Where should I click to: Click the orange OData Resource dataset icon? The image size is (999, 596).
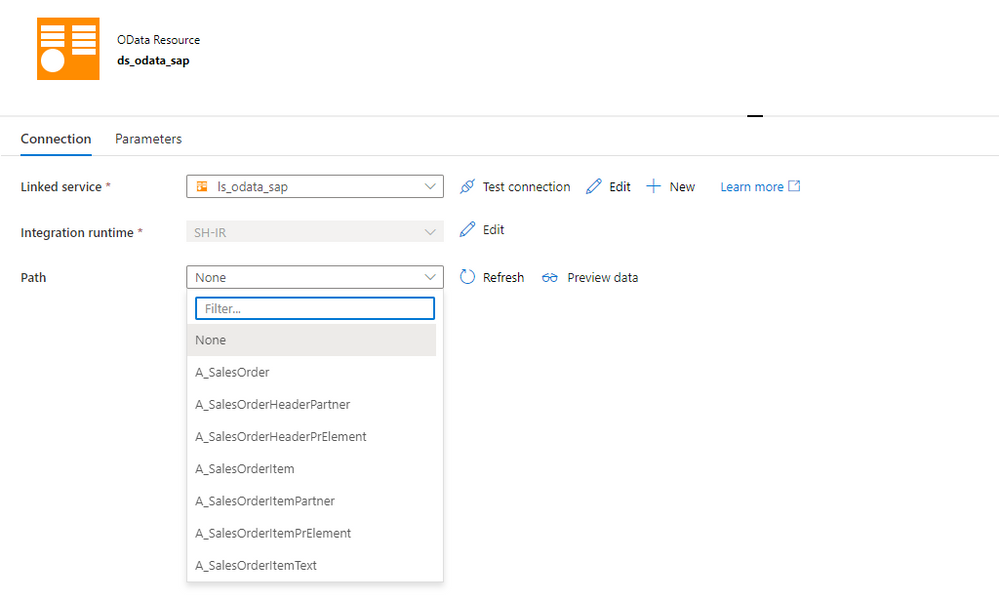tap(68, 49)
